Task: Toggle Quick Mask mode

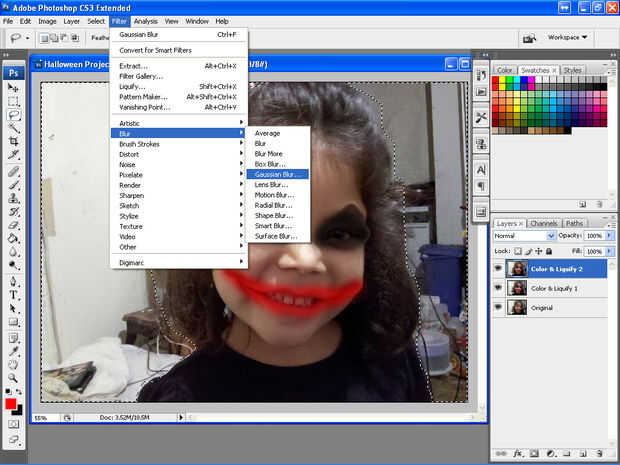Action: point(13,424)
